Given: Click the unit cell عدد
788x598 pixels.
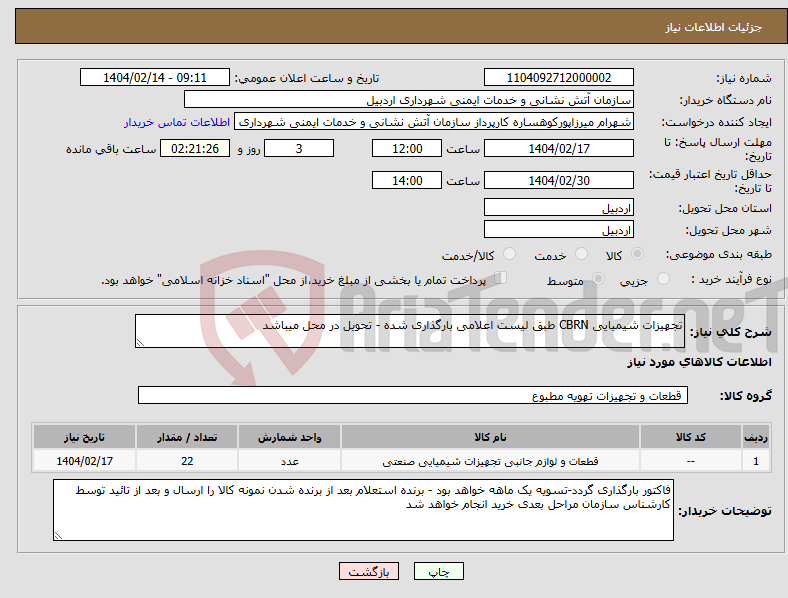Looking at the screenshot, I should pos(289,461).
